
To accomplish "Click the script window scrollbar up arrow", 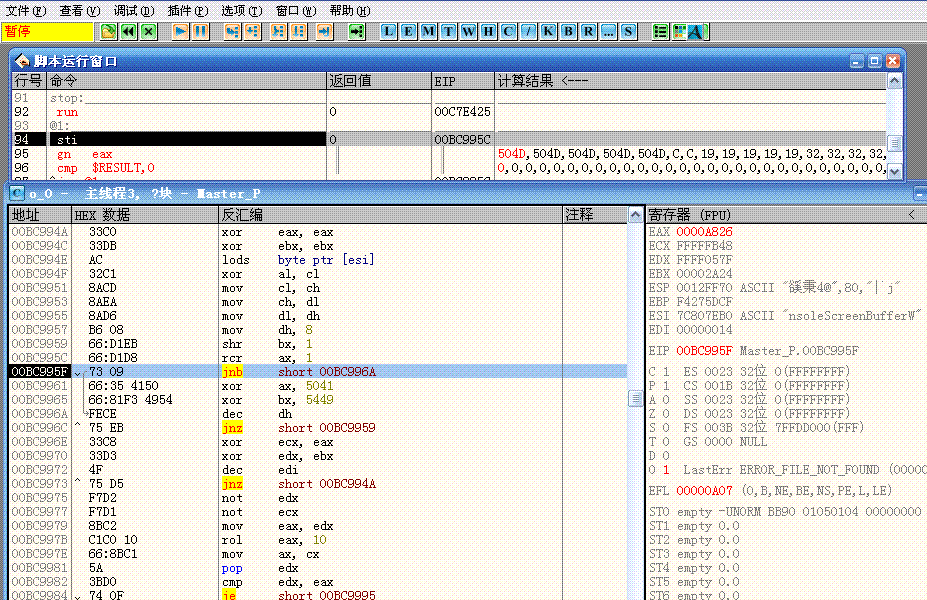I will pos(894,81).
